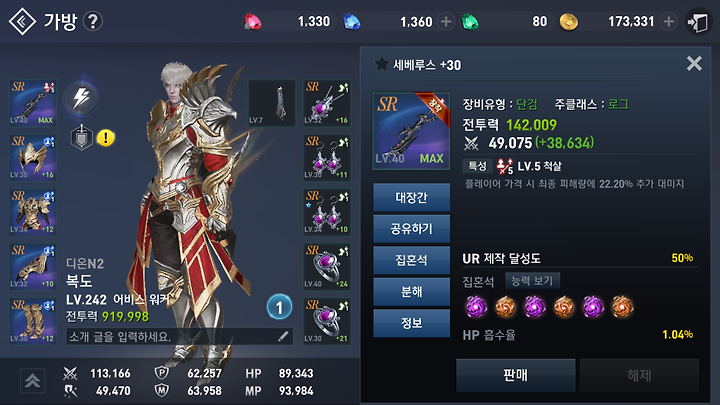Screen dimensions: 720x405
Task: Open the 대장간 menu button
Action: pyautogui.click(x=411, y=197)
